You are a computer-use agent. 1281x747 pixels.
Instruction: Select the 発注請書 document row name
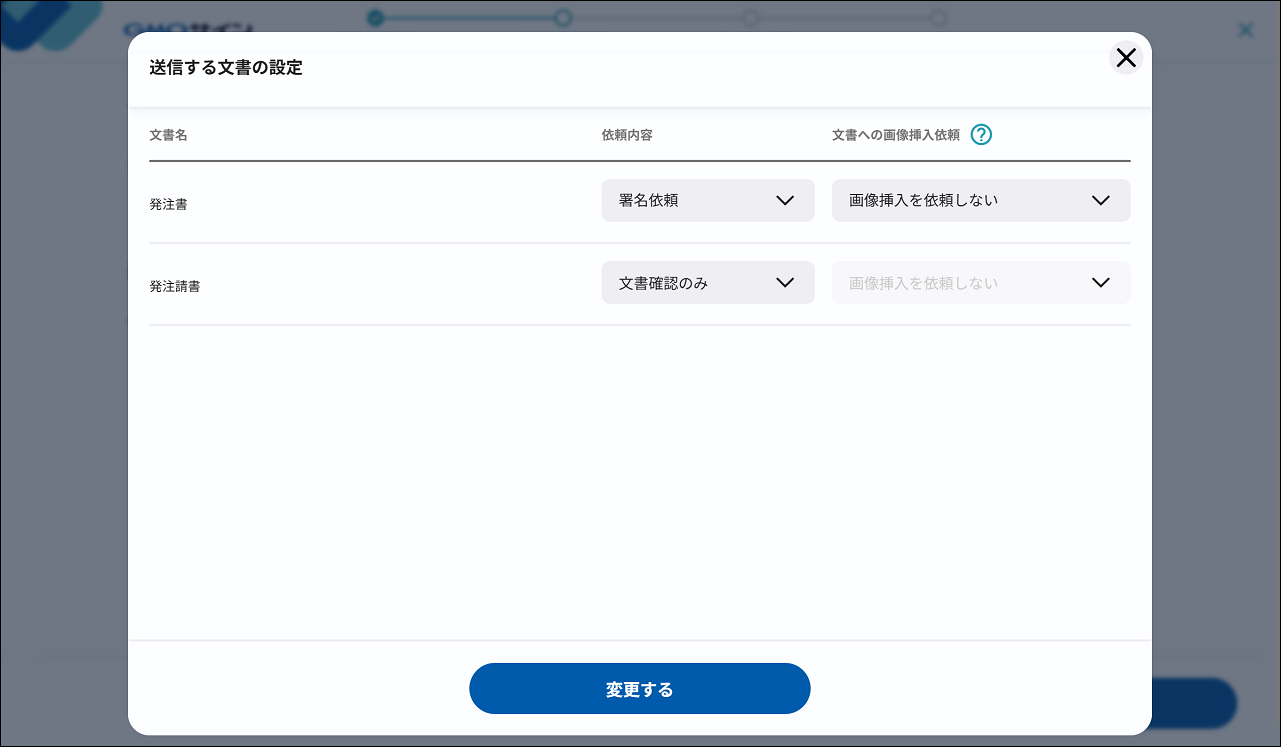[174, 286]
